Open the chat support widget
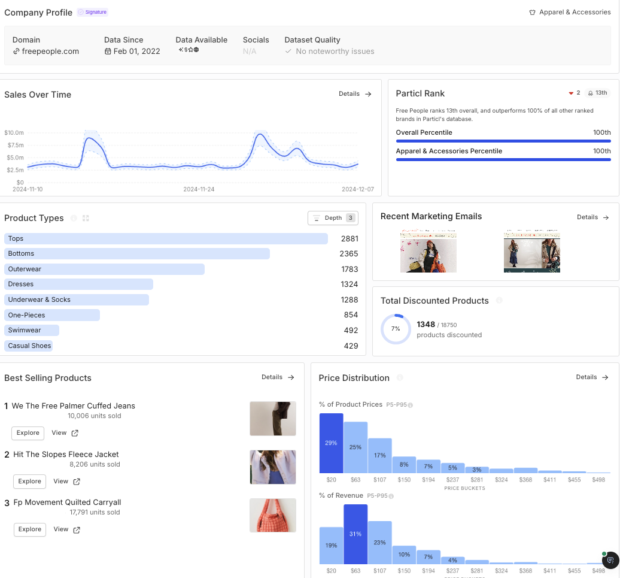This screenshot has width=620, height=578. pyautogui.click(x=611, y=560)
